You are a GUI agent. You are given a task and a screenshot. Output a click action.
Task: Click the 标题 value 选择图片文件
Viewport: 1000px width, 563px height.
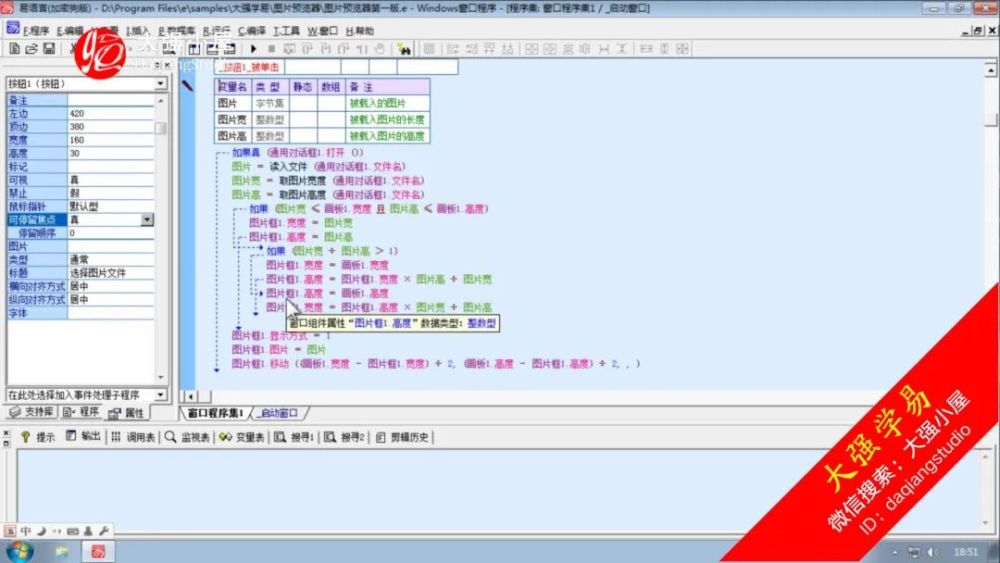[110, 273]
